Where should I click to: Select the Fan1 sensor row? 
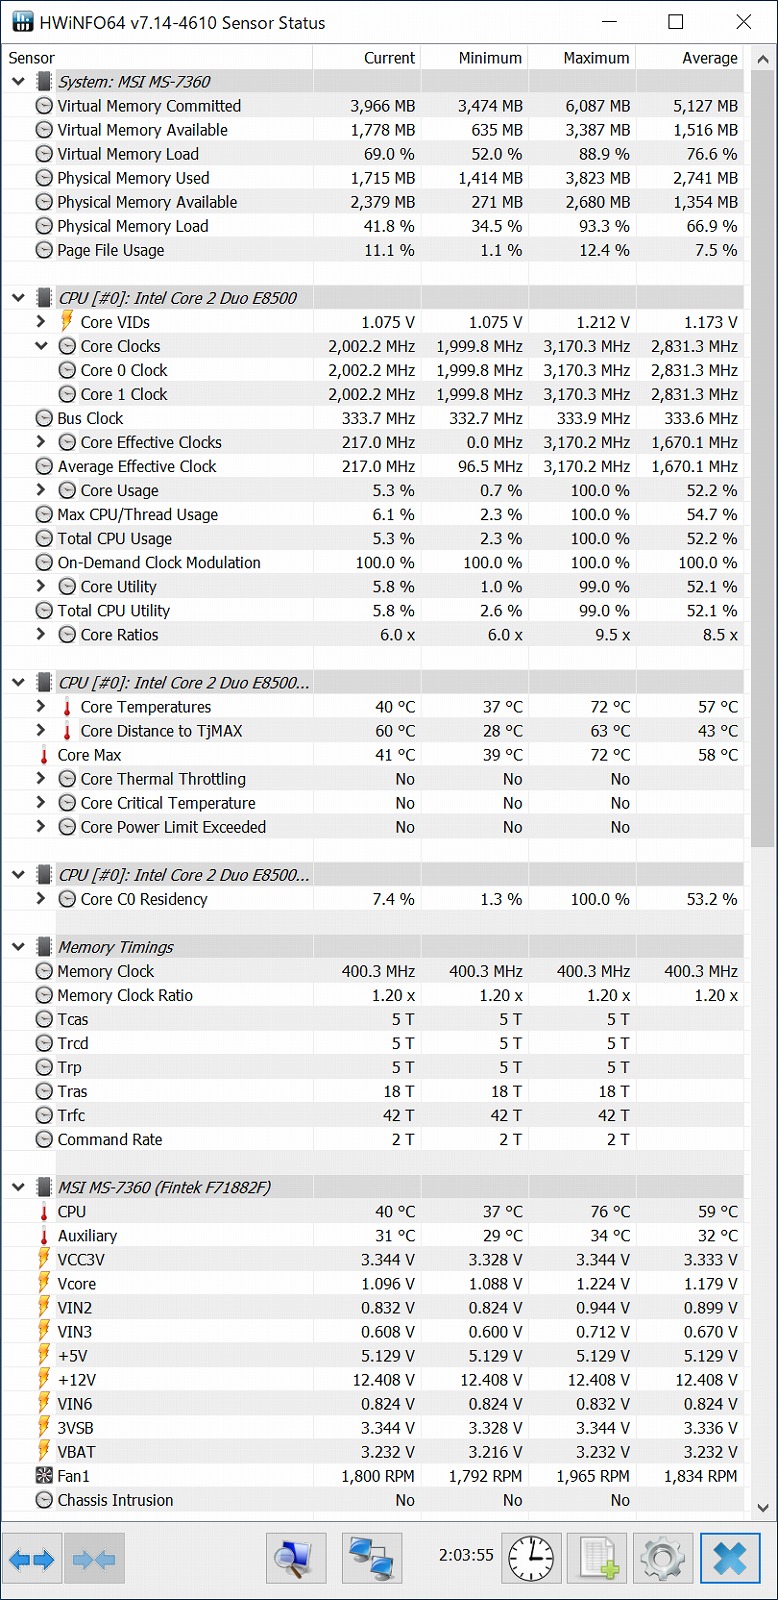[x=74, y=1476]
